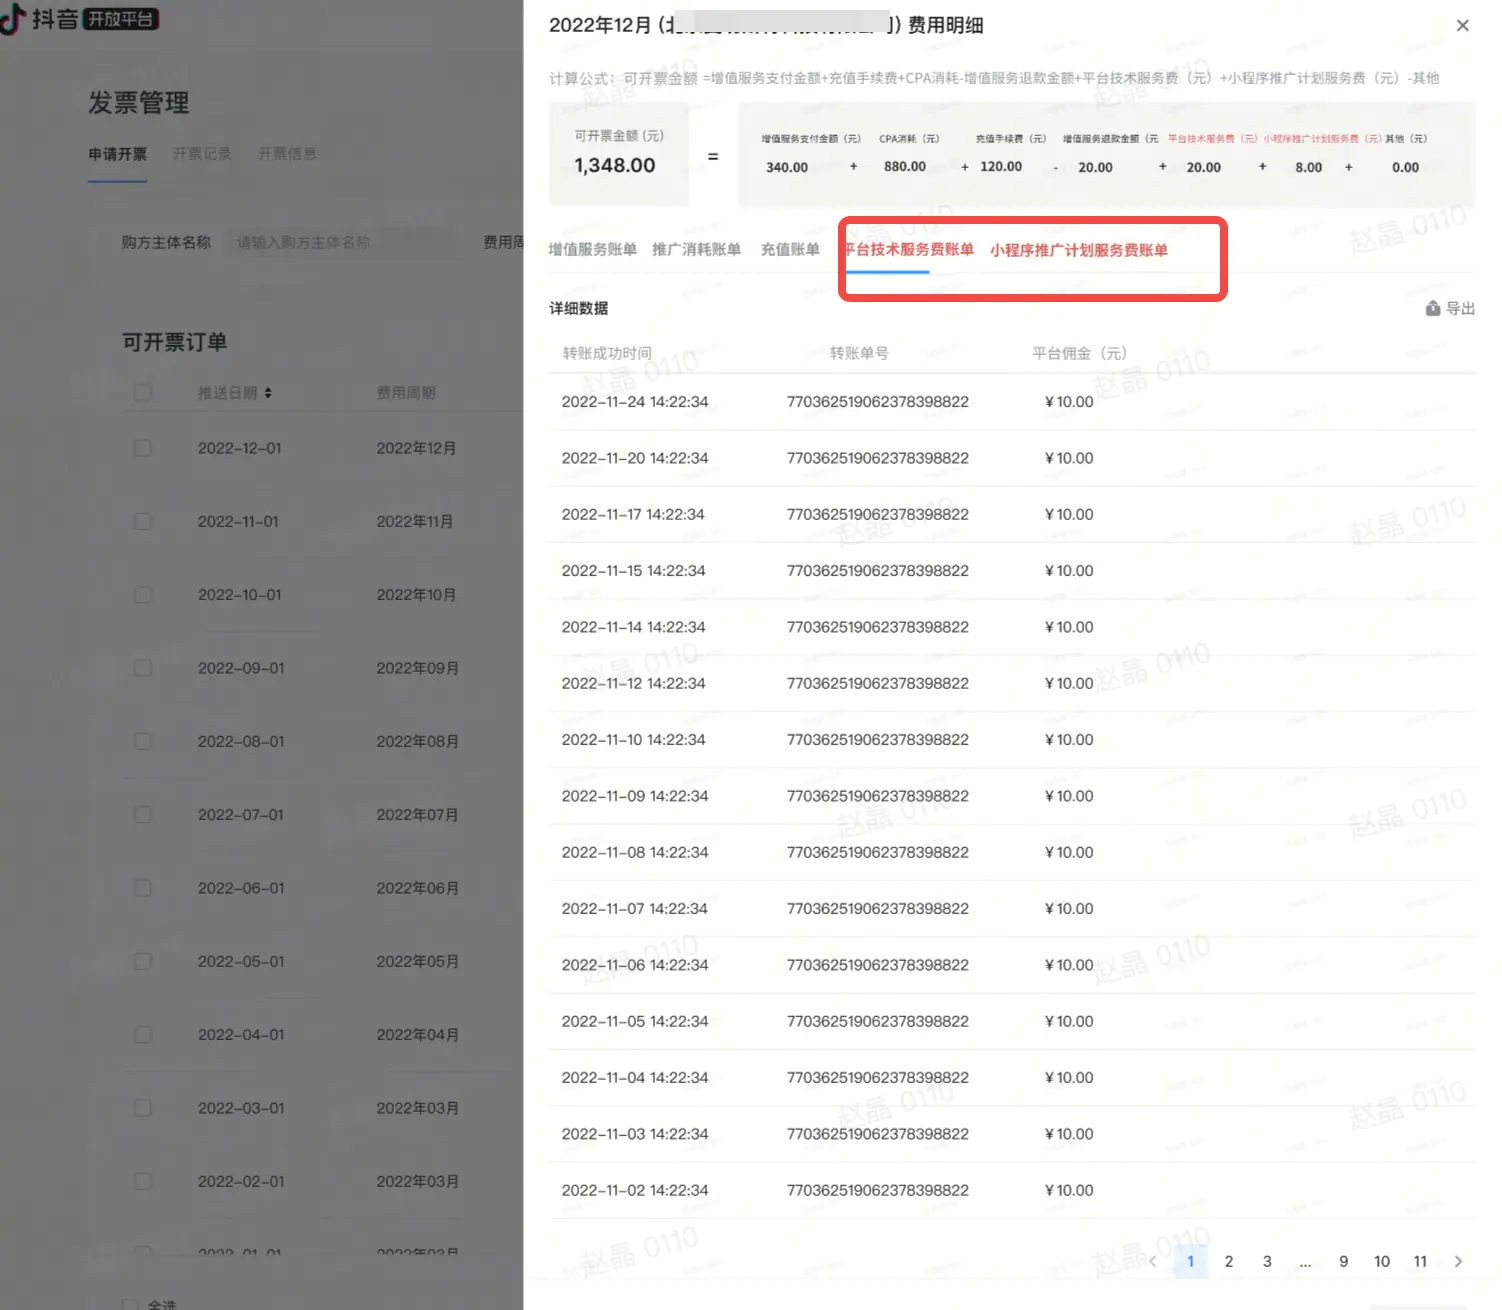Go to page 2

1229,1261
